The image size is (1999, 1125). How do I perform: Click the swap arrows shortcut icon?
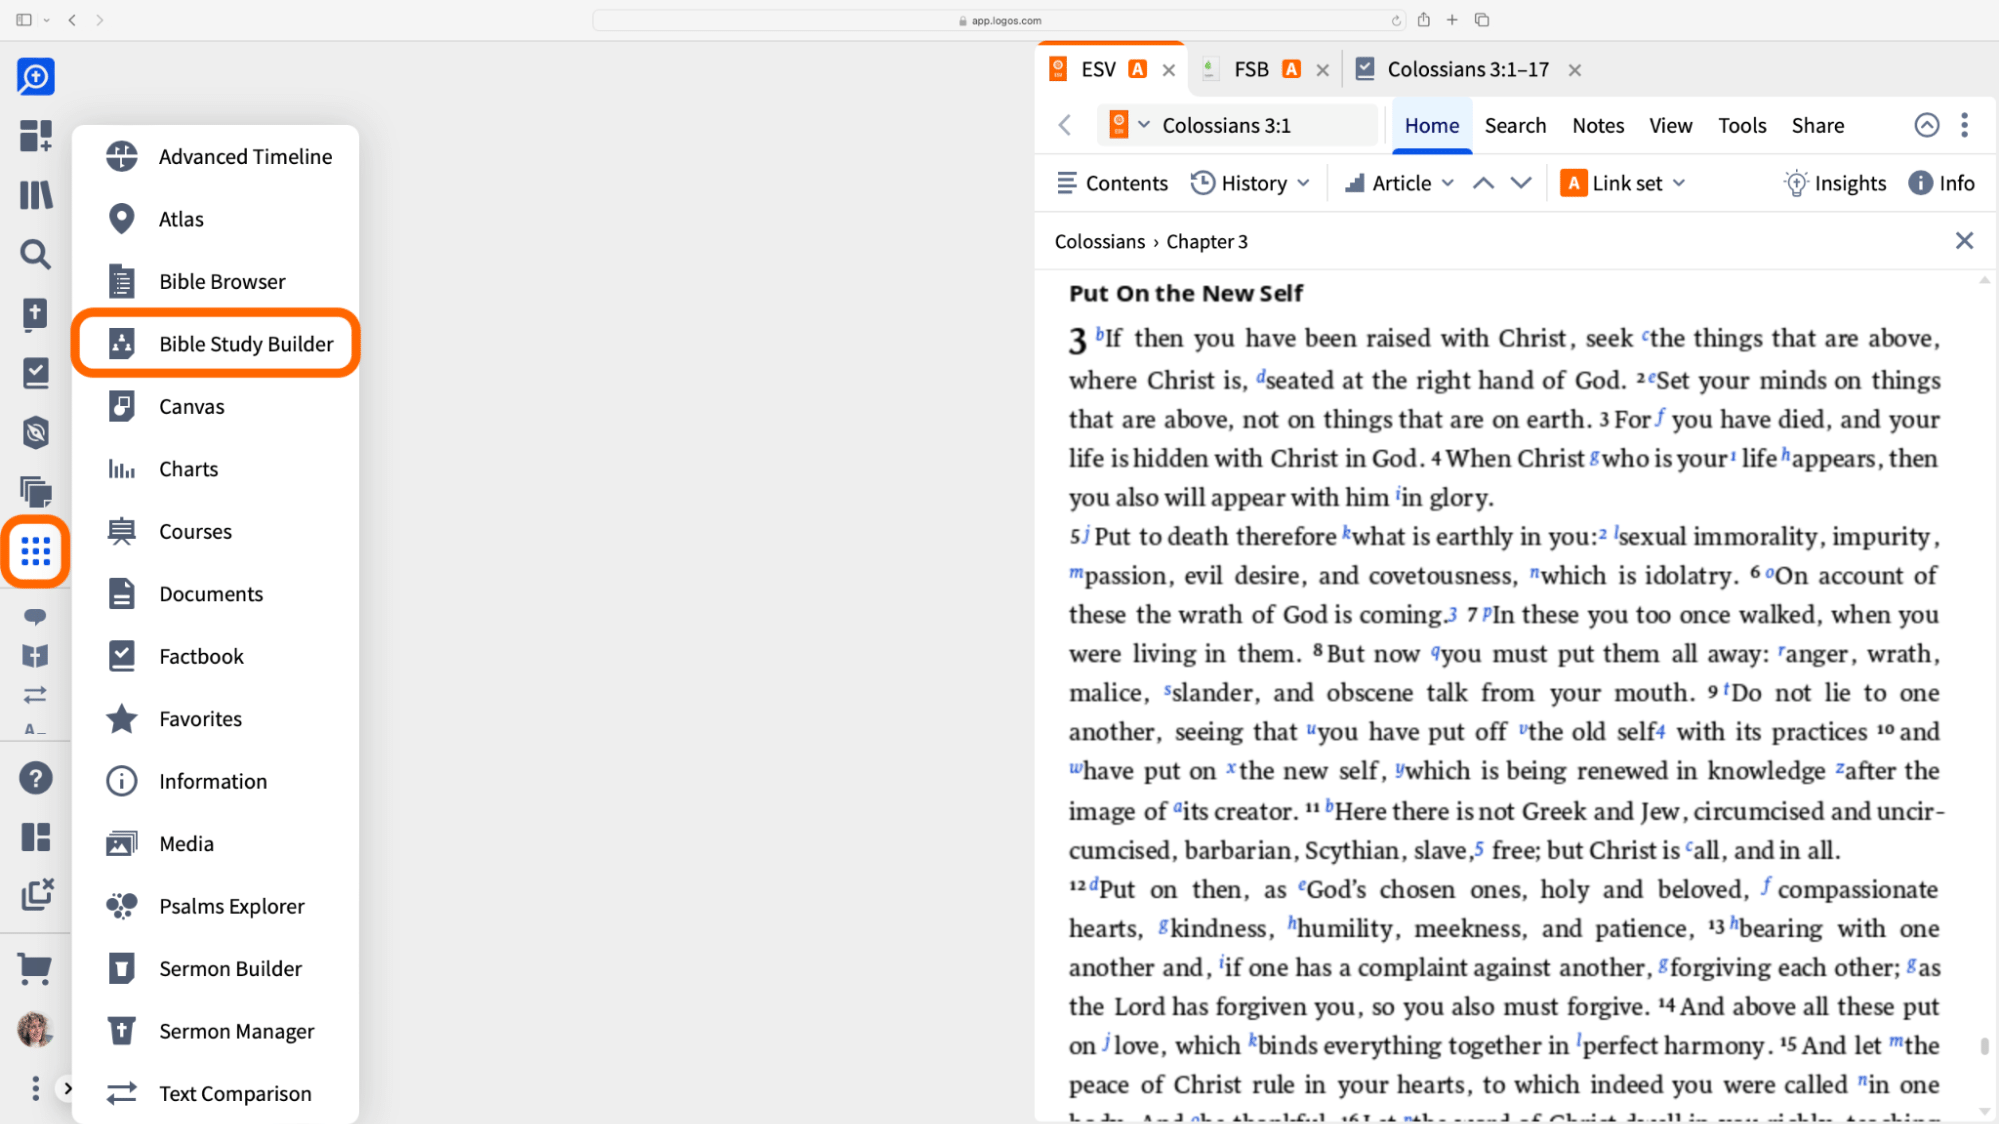(35, 694)
